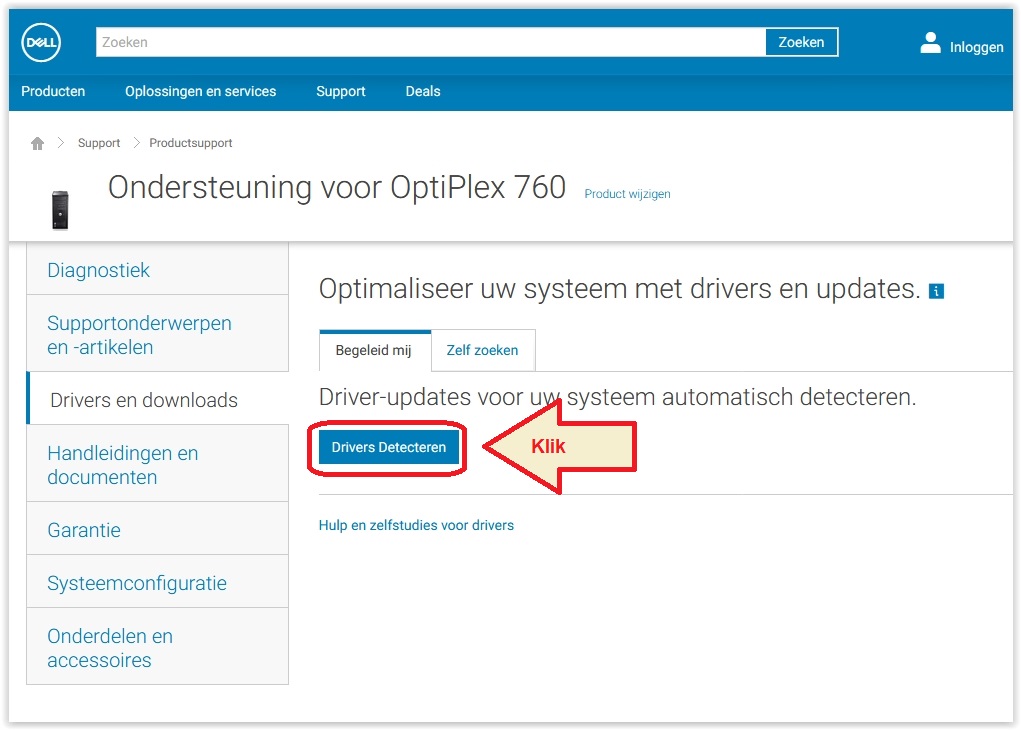
Task: Open Supportonderwerpen en -artikelen in the sidebar
Action: click(x=158, y=335)
